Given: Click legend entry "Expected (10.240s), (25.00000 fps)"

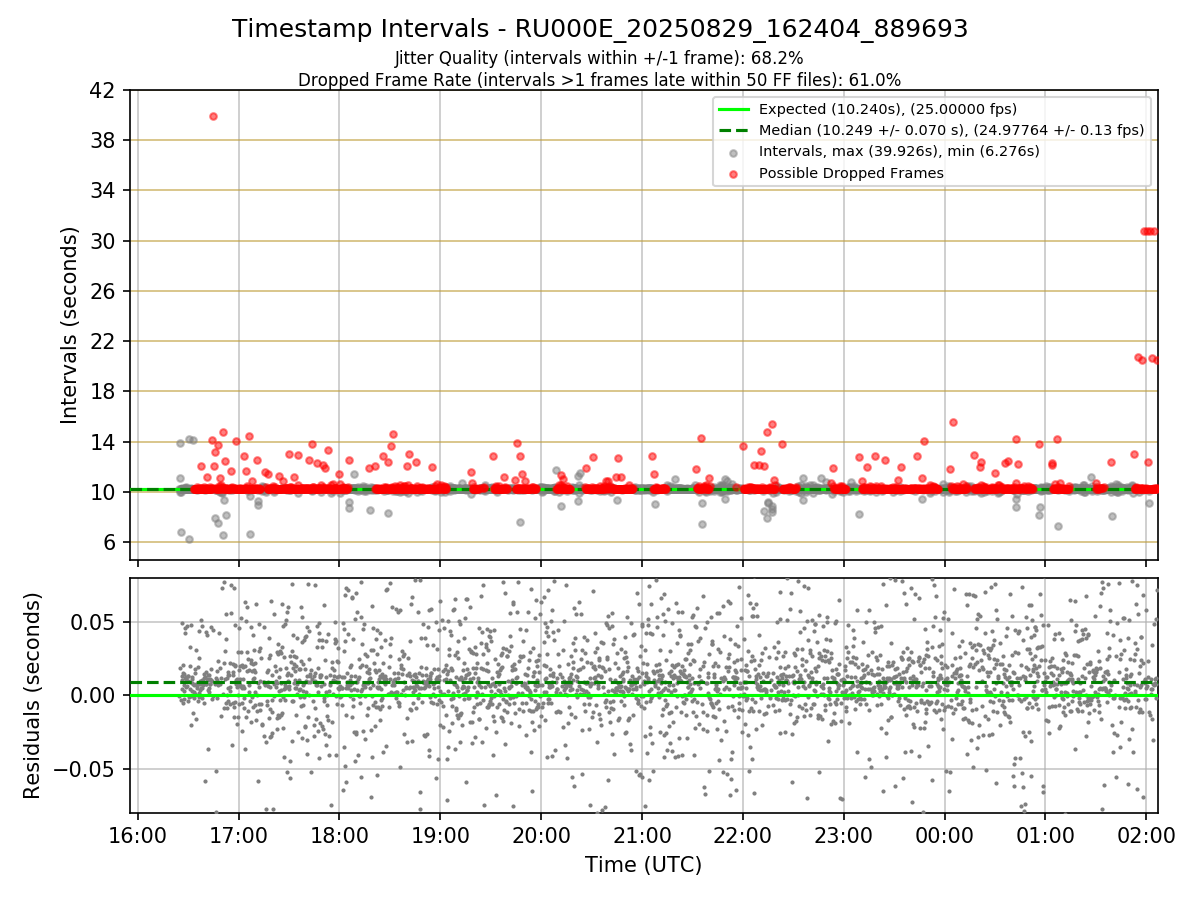Looking at the screenshot, I should pyautogui.click(x=888, y=109).
